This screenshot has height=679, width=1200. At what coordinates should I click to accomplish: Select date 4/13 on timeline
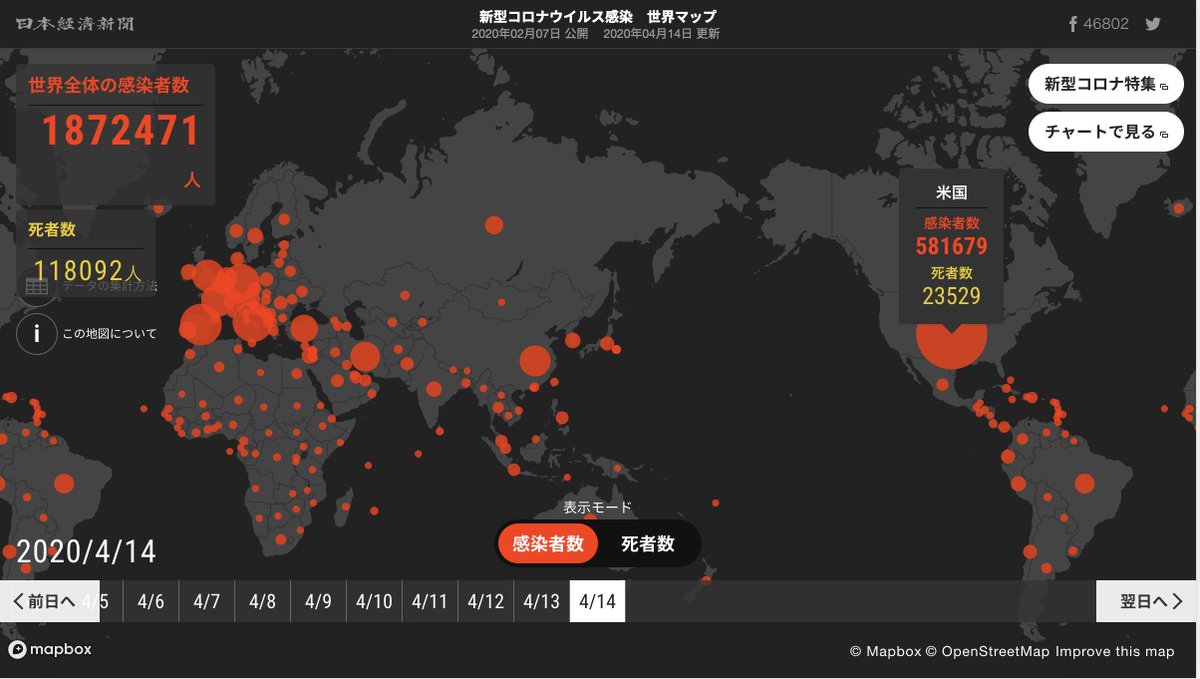coord(542,601)
